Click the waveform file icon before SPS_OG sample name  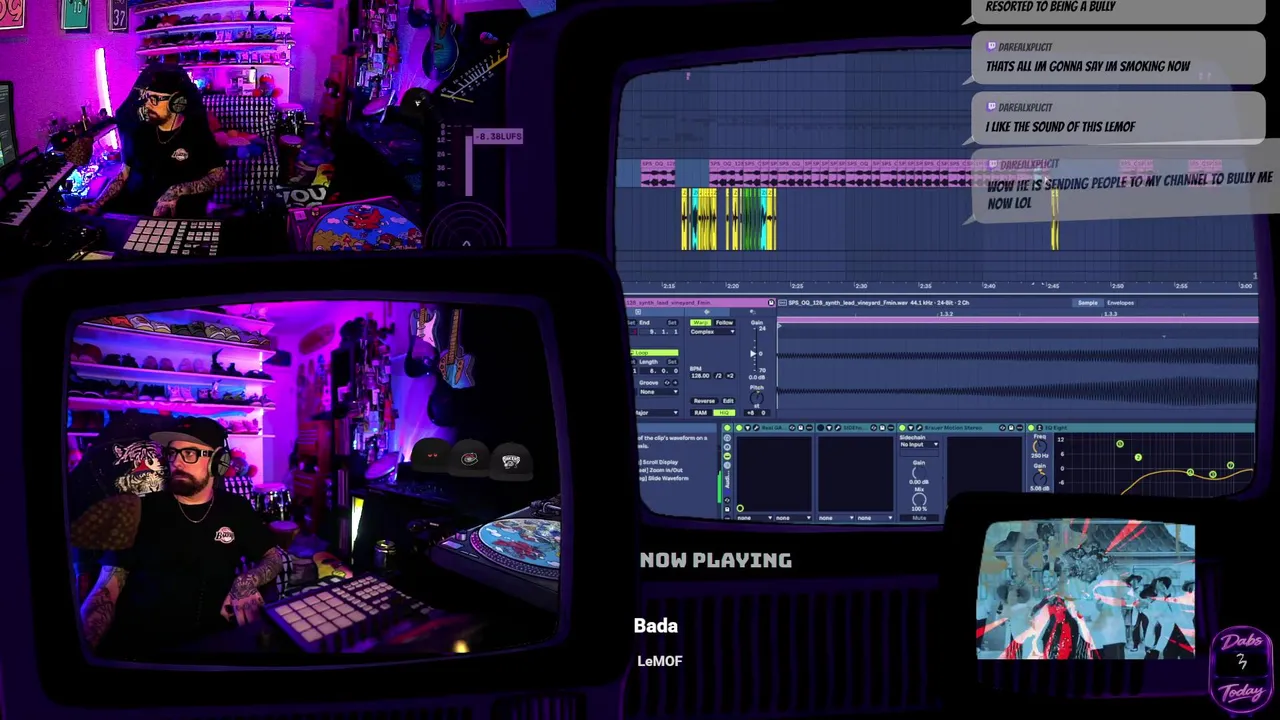pos(782,302)
